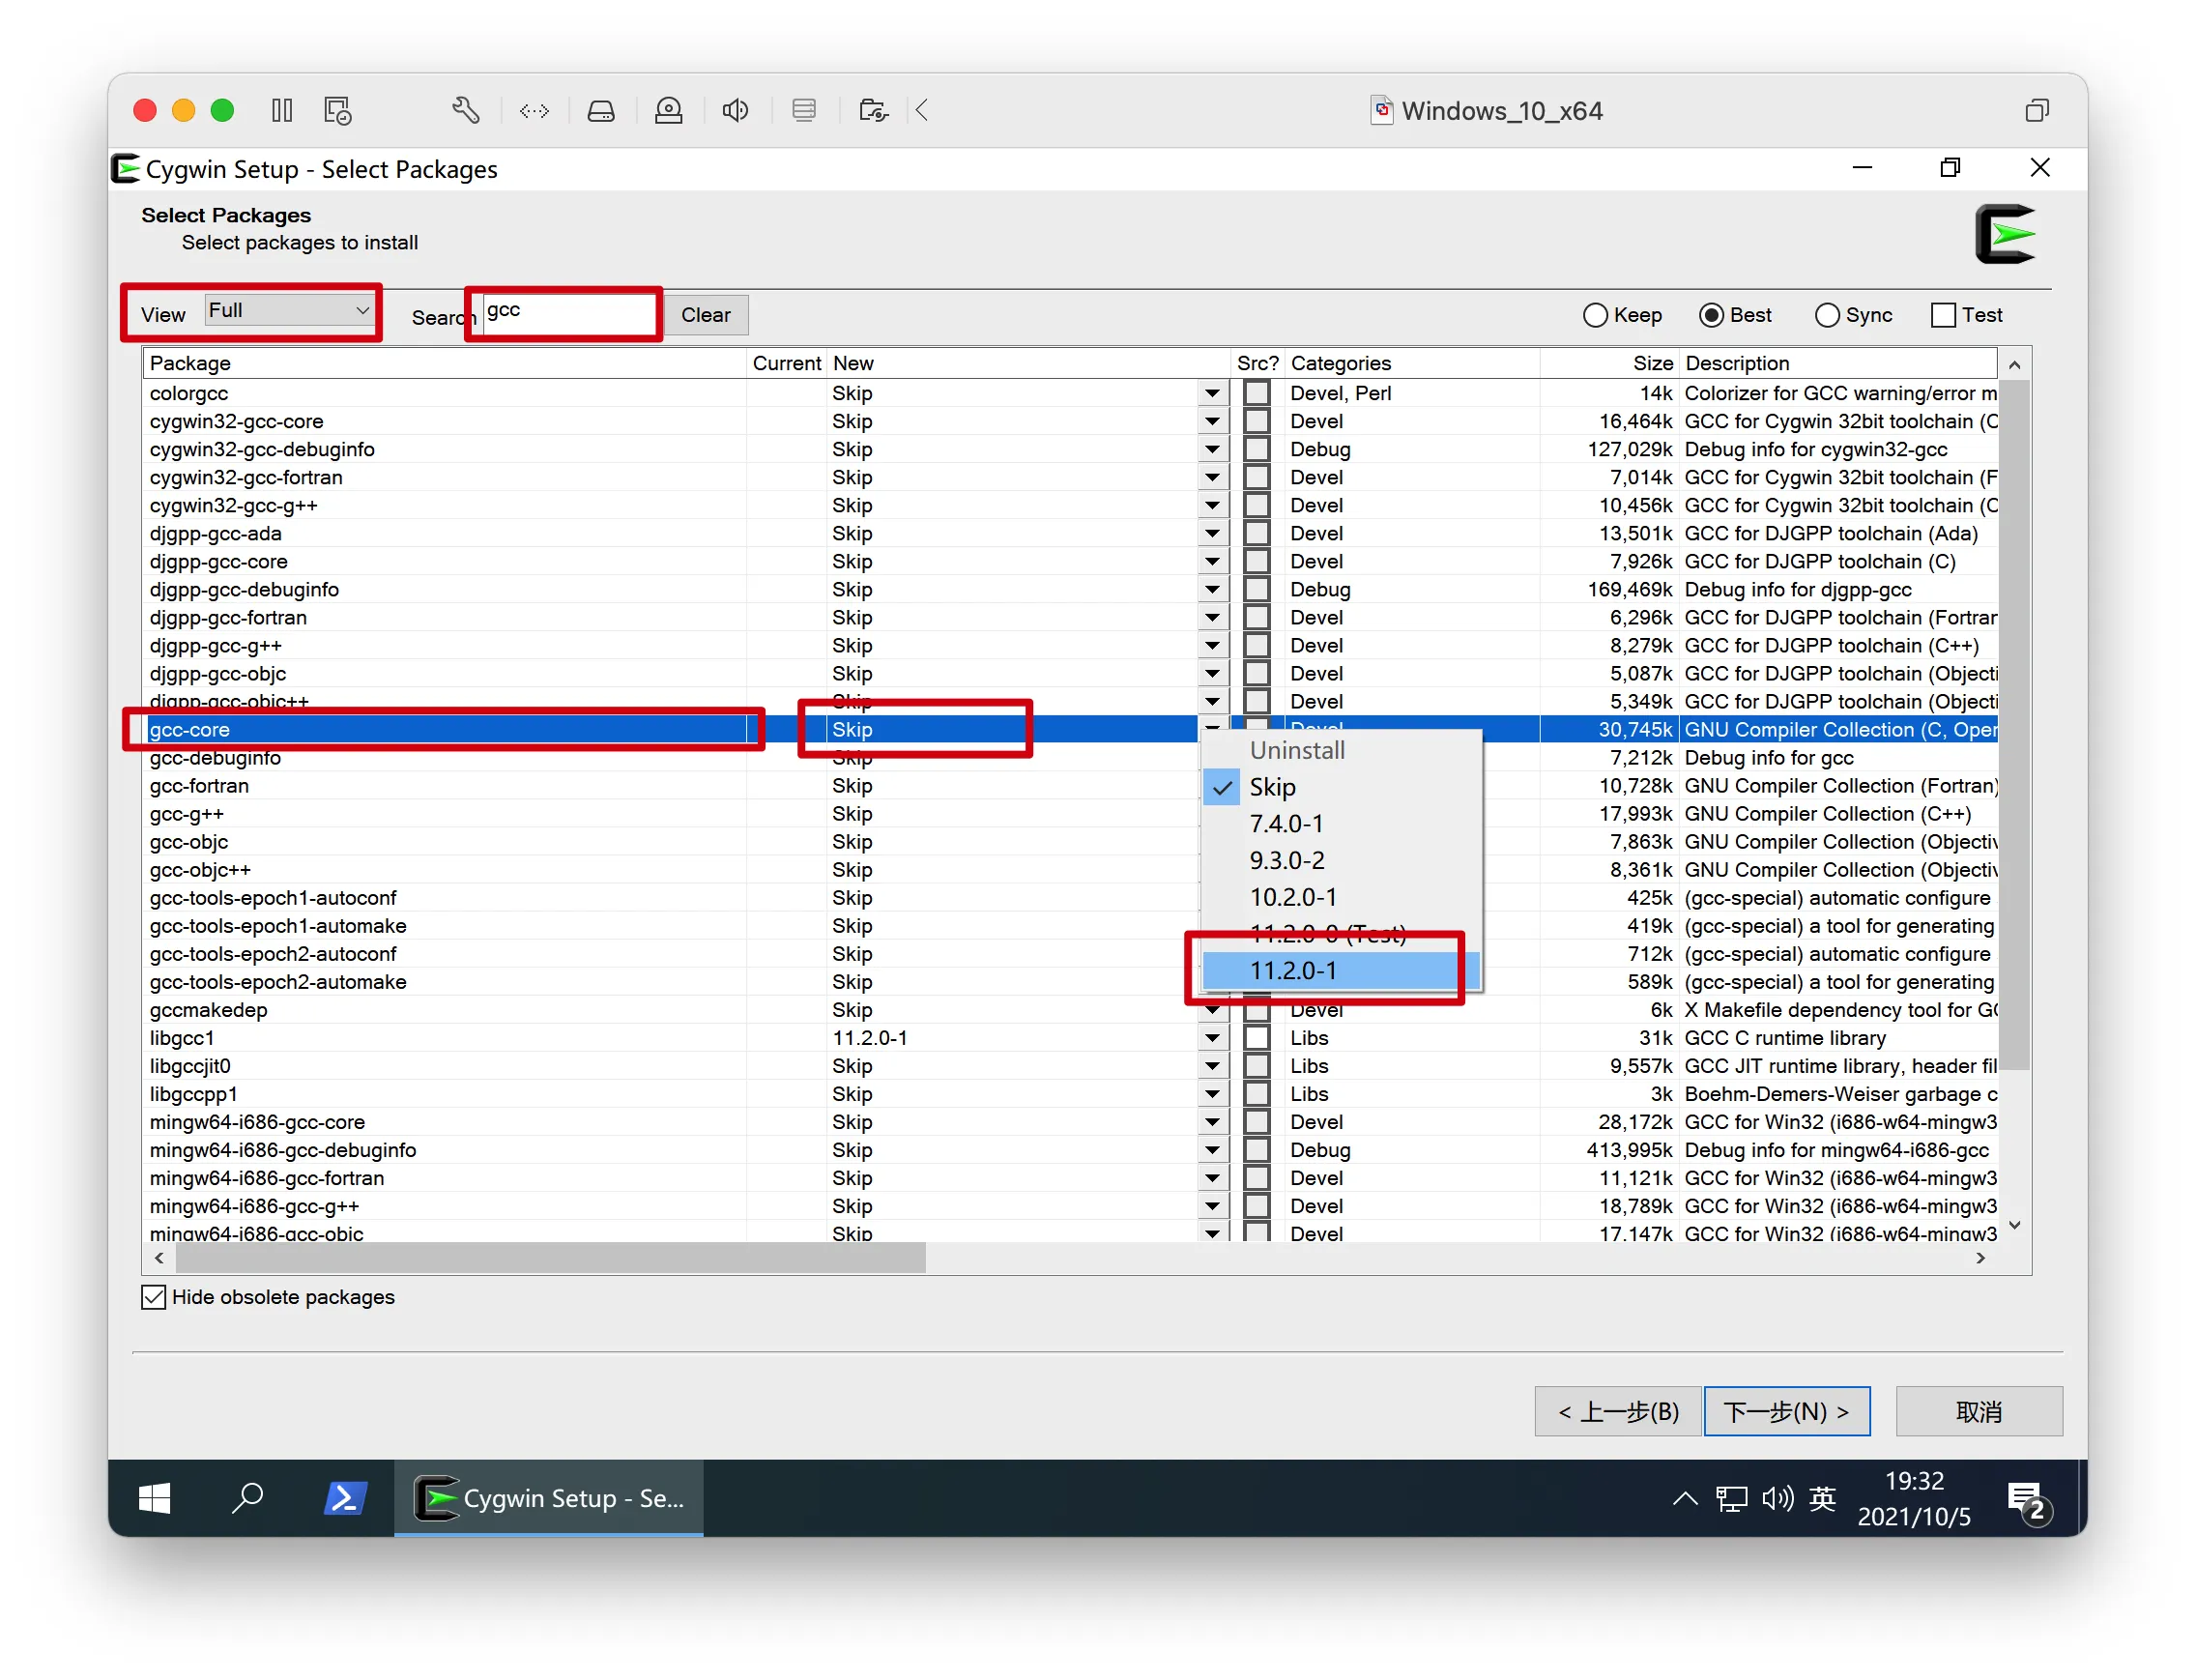Launch PowerShell from the taskbar

345,1497
